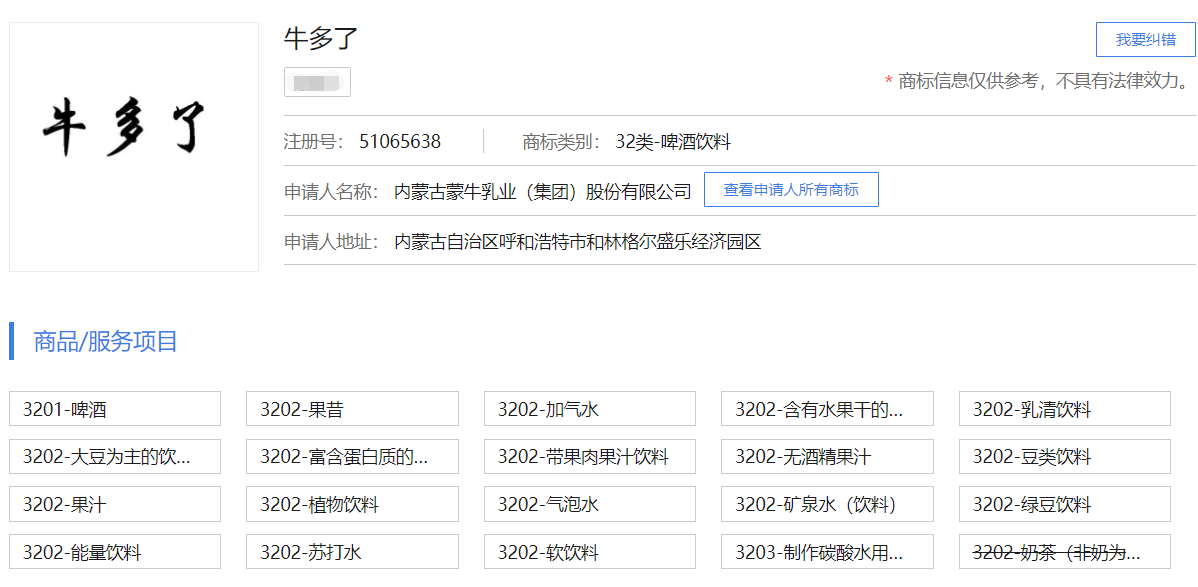Screen dimensions: 1198x587
Task: Click the blurred status tag below title
Action: tap(317, 82)
